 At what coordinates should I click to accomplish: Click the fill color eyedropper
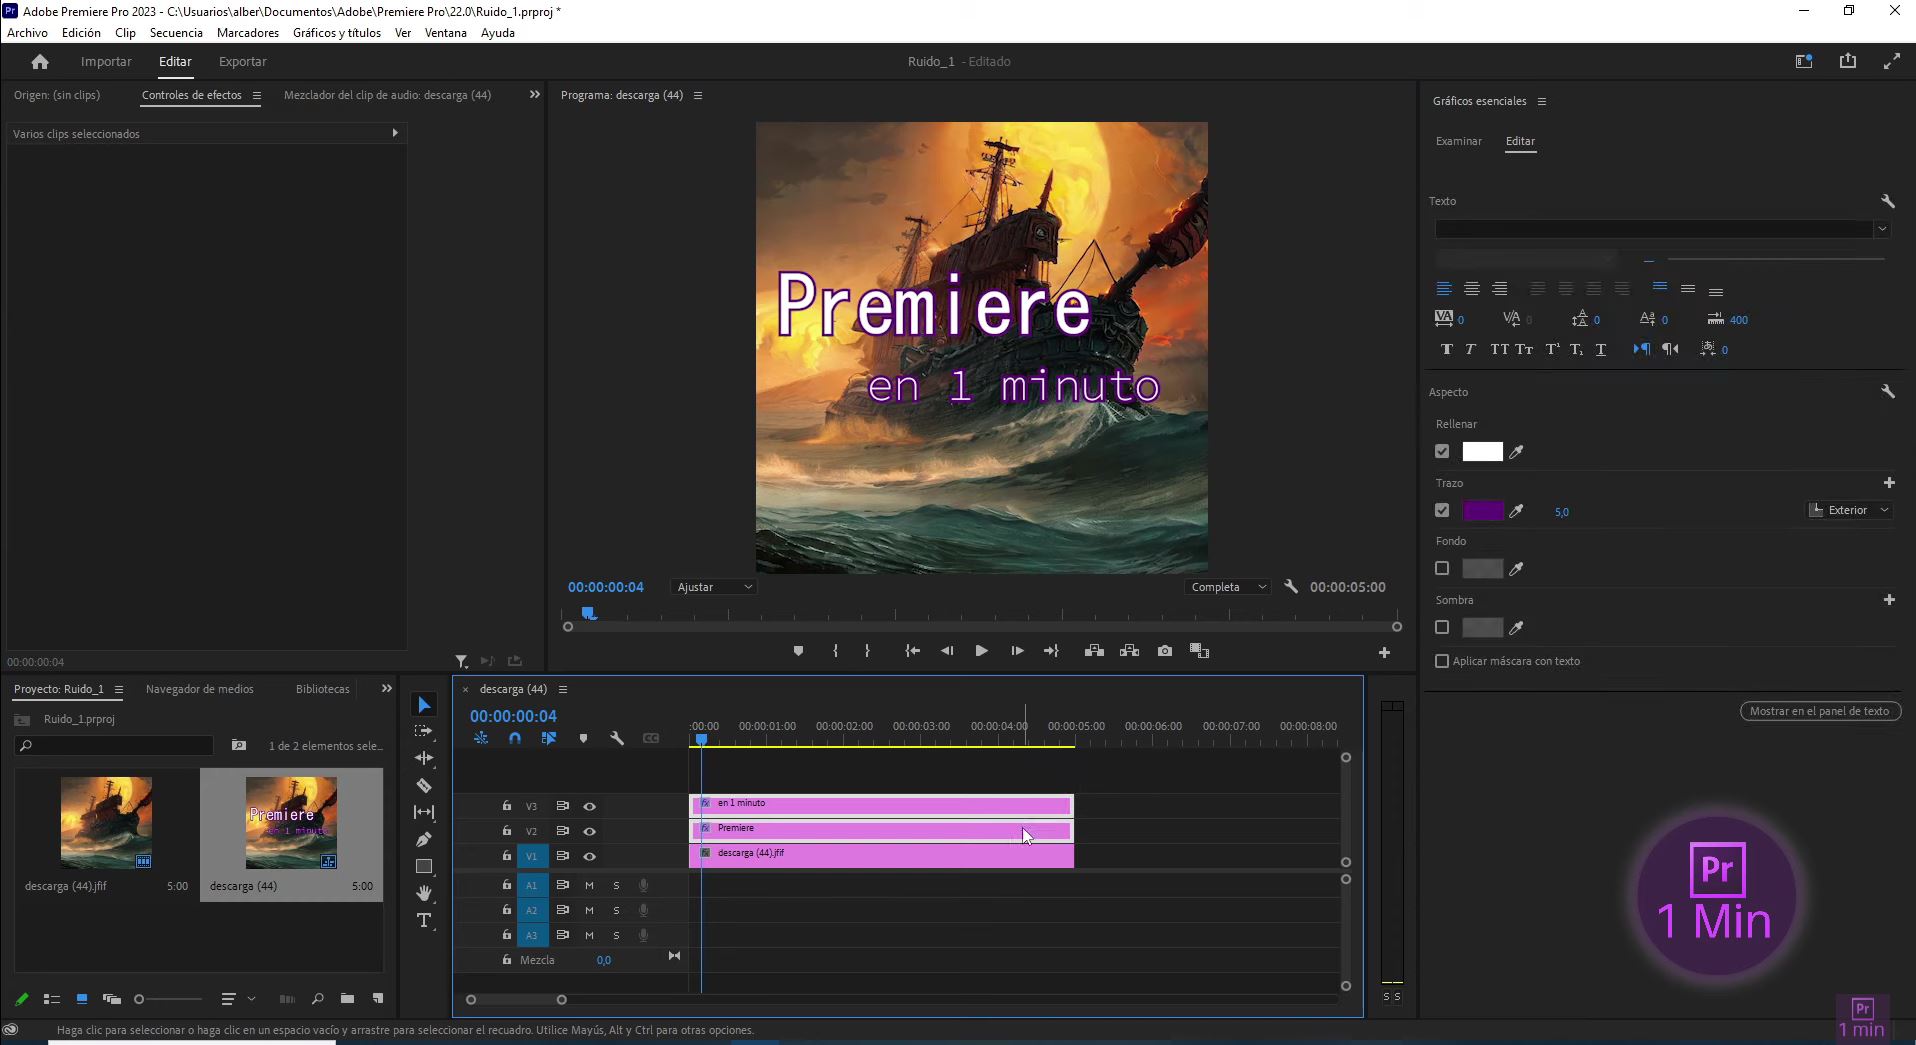click(x=1517, y=452)
